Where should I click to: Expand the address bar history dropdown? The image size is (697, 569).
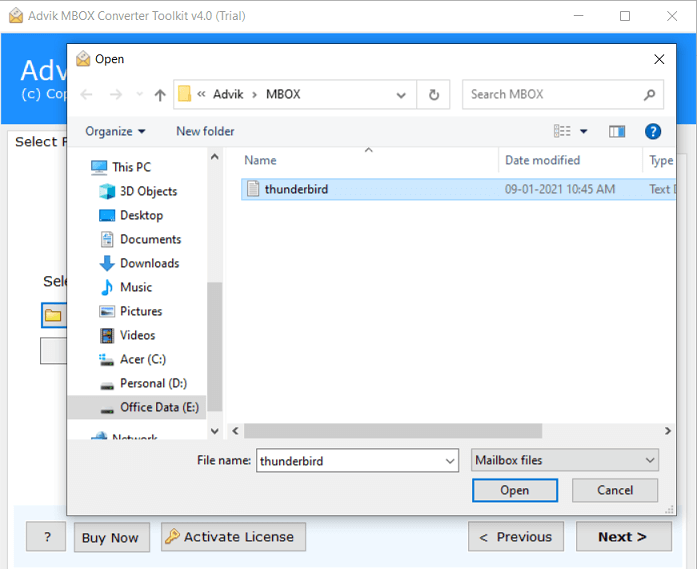401,95
